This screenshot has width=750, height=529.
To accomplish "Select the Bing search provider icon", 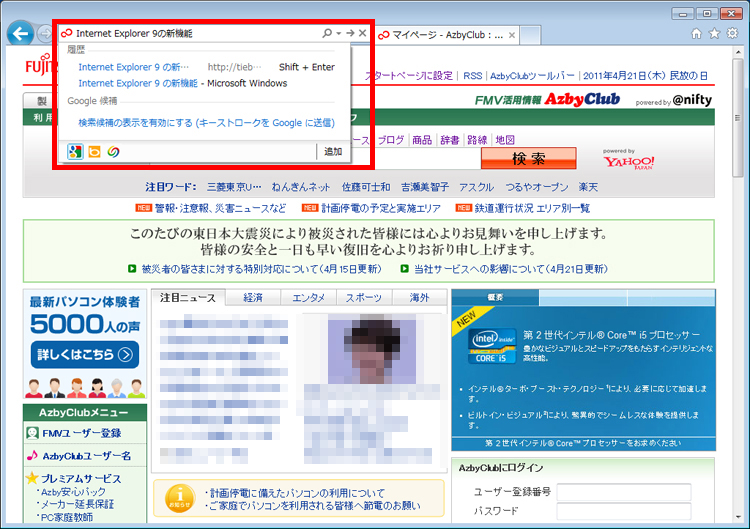I will (x=94, y=152).
